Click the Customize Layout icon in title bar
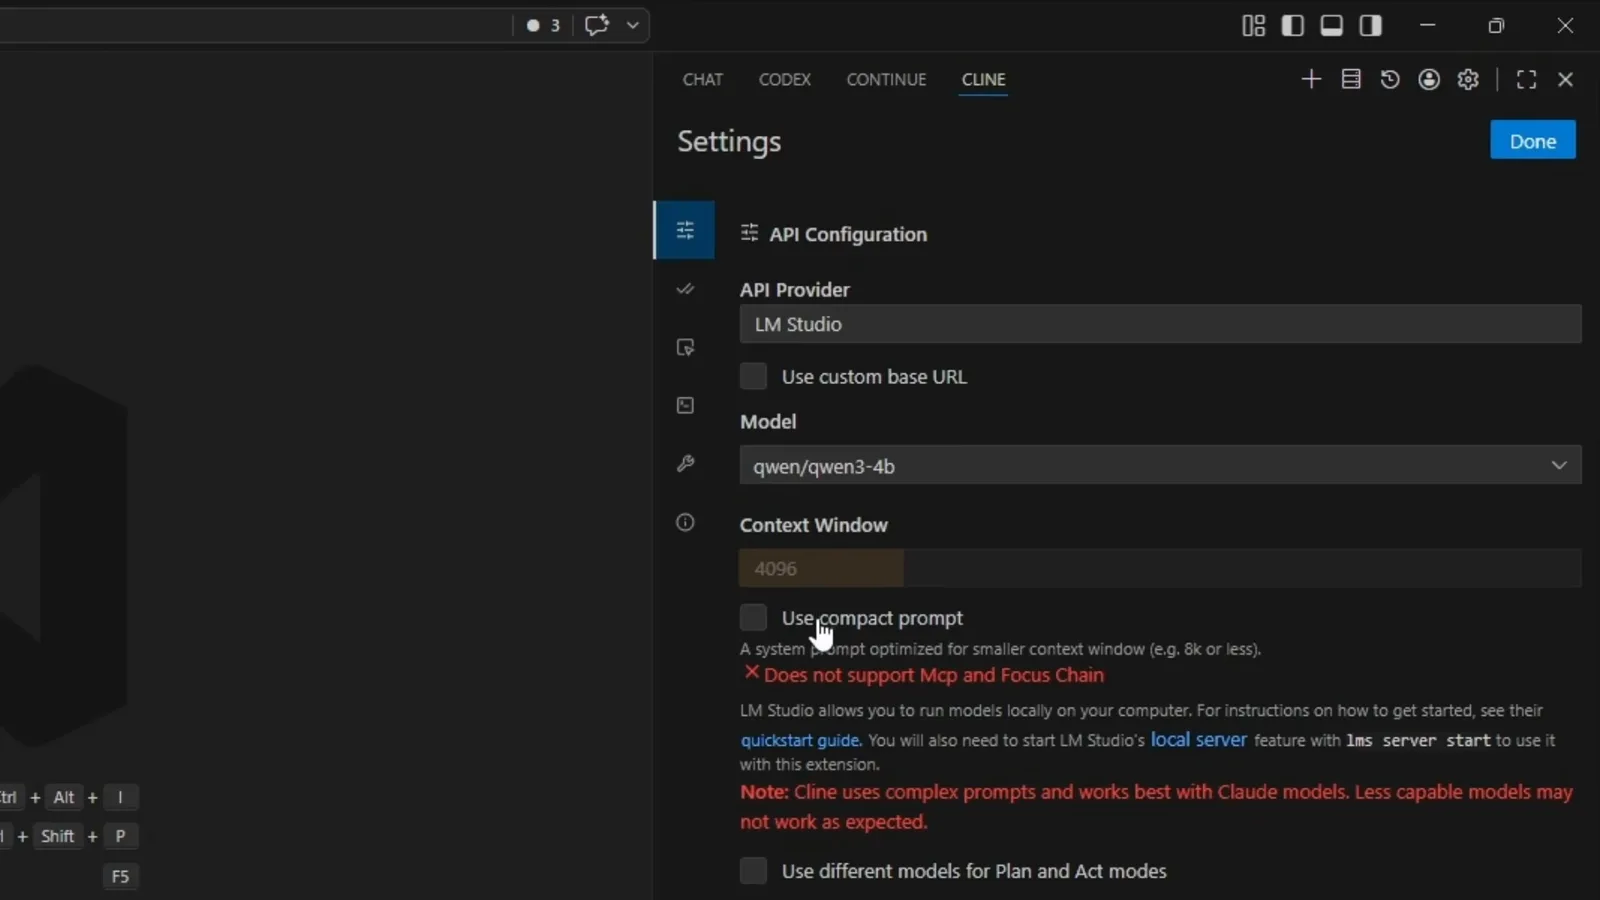1600x900 pixels. [1254, 26]
